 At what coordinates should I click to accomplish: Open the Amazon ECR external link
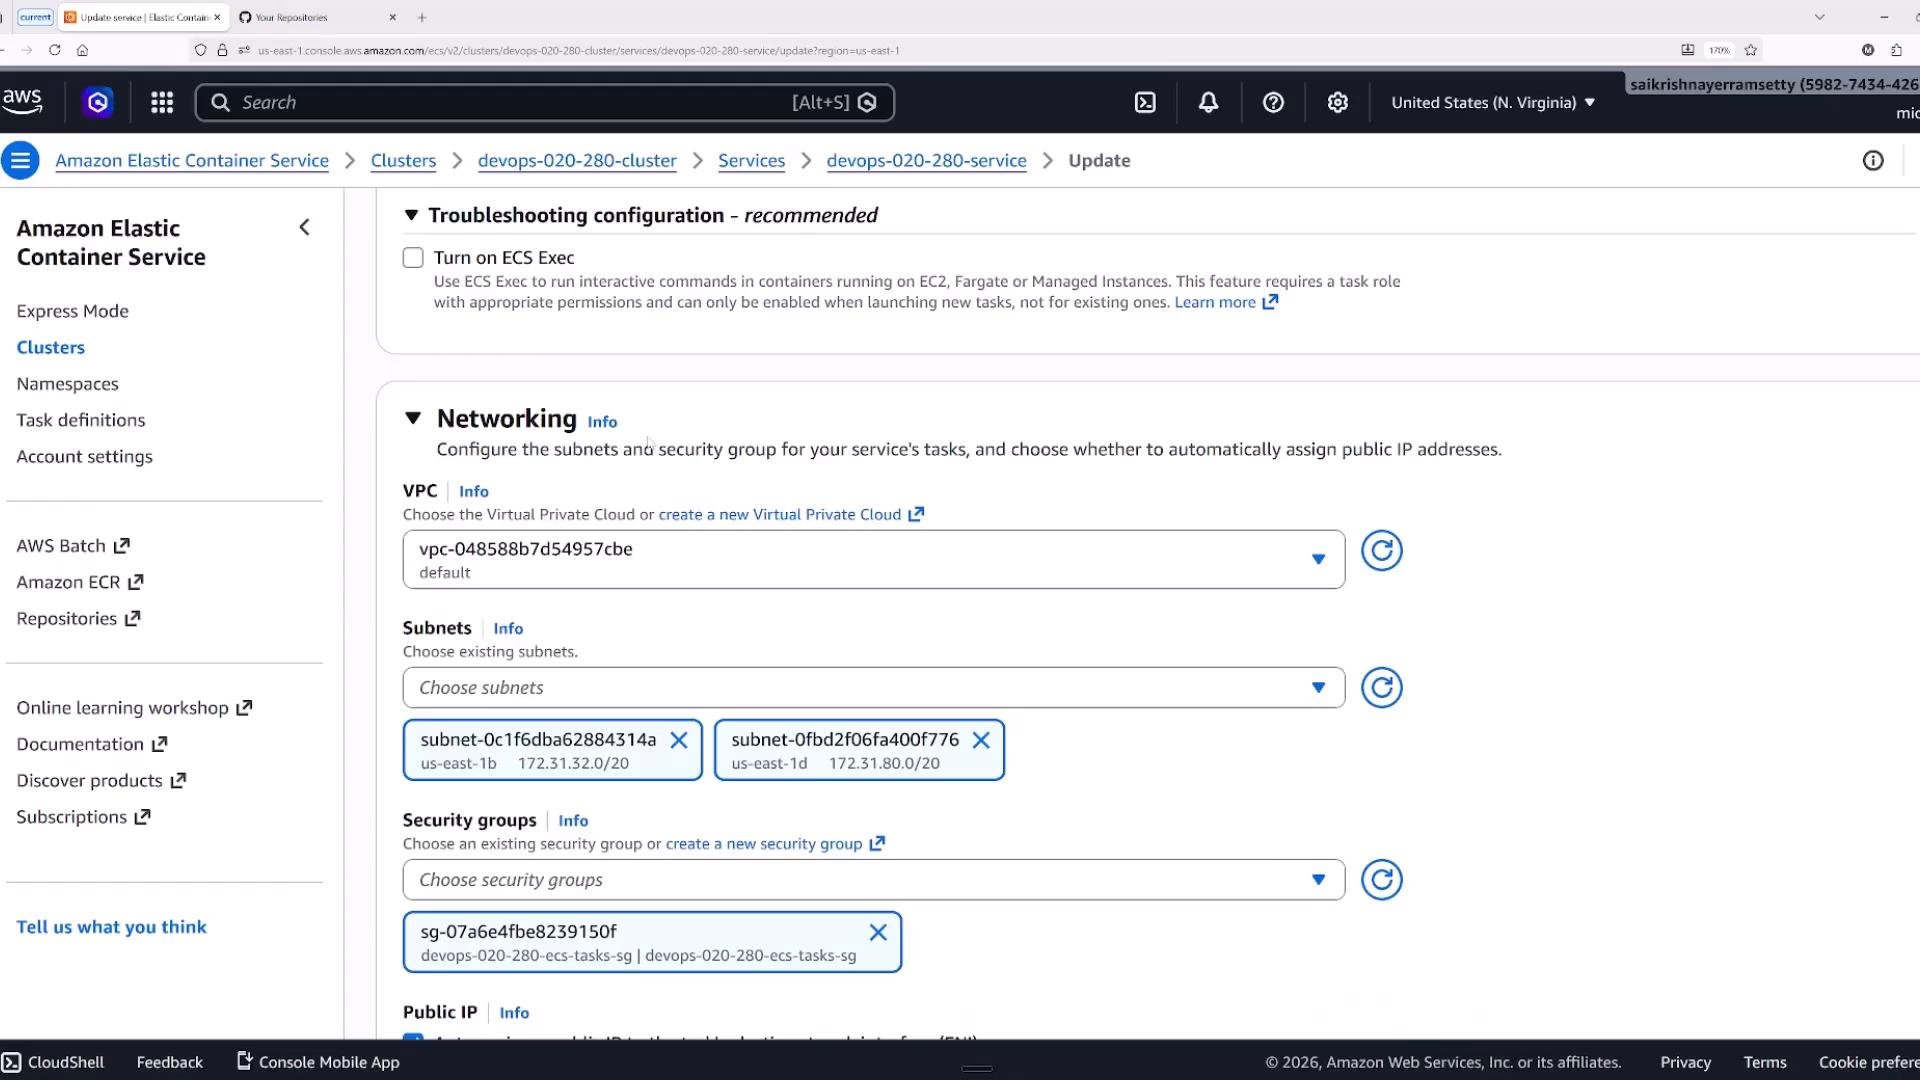(x=80, y=582)
